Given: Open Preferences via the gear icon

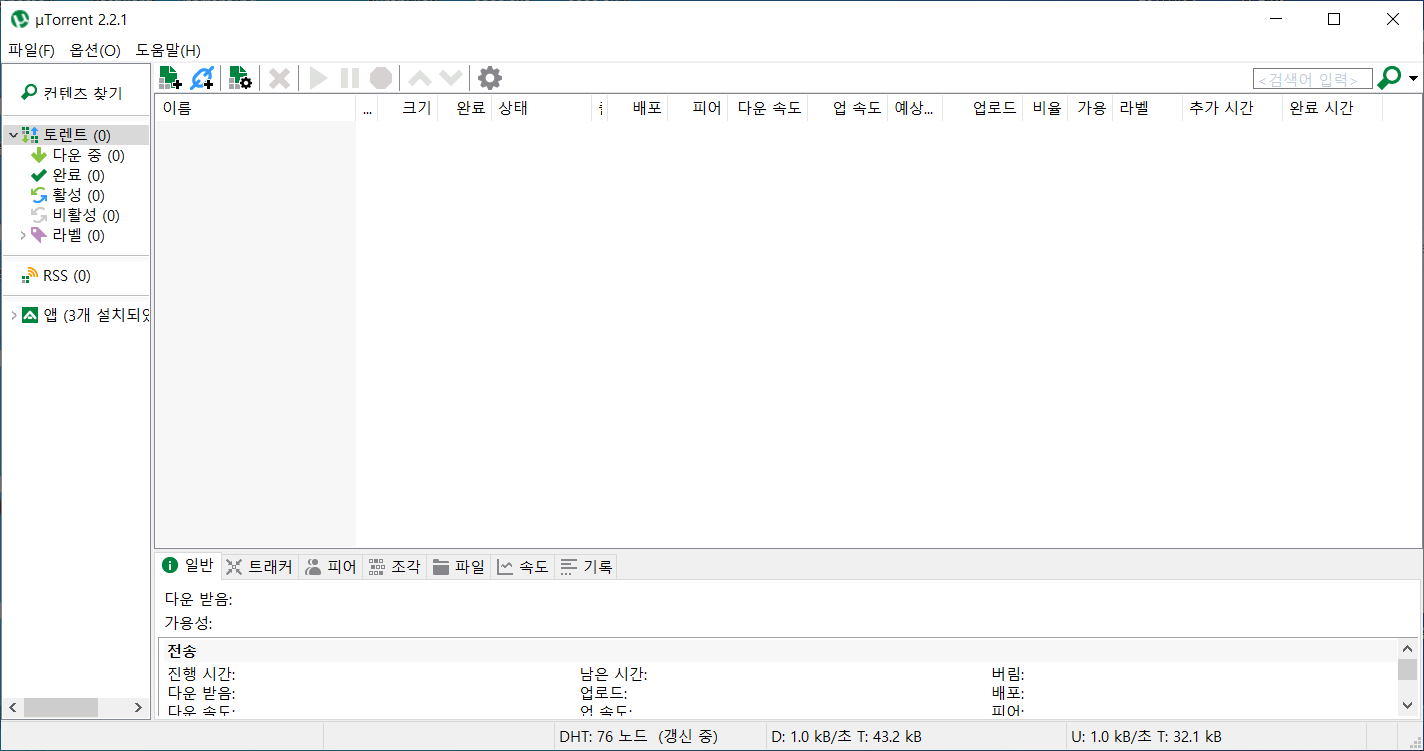Looking at the screenshot, I should (x=489, y=78).
